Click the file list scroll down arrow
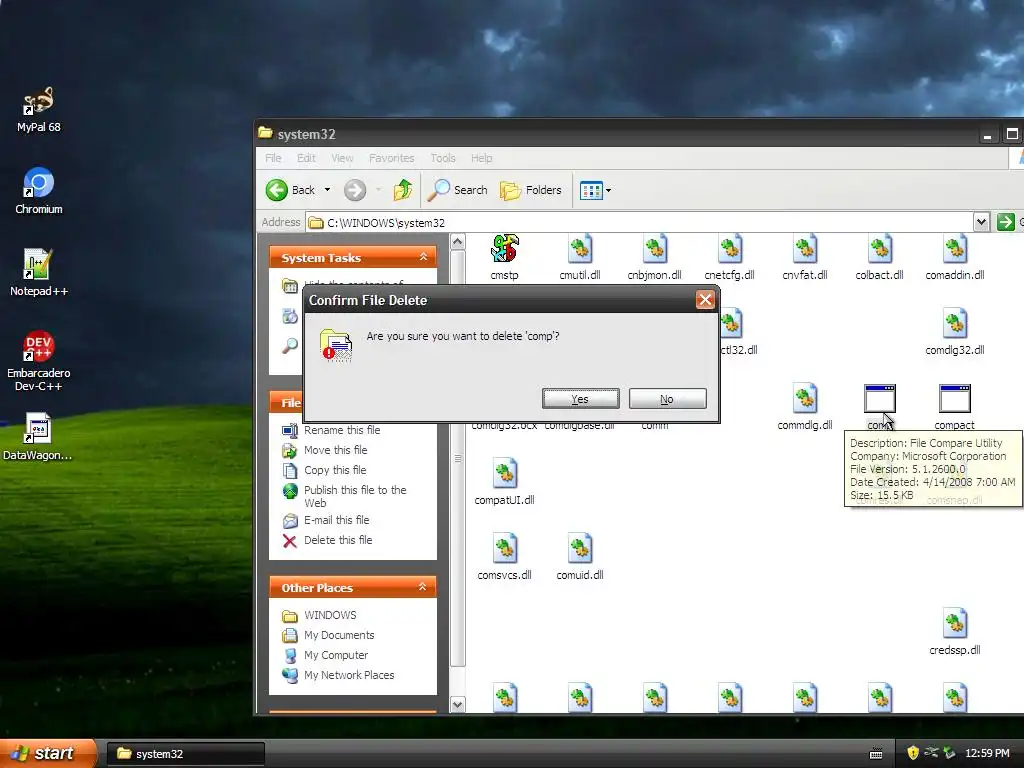The height and width of the screenshot is (768, 1024). pos(458,704)
